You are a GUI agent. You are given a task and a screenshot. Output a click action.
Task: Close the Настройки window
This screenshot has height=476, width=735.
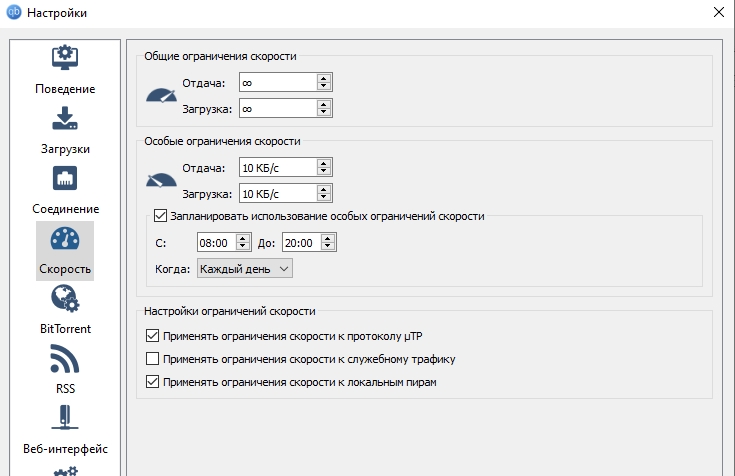tap(719, 12)
